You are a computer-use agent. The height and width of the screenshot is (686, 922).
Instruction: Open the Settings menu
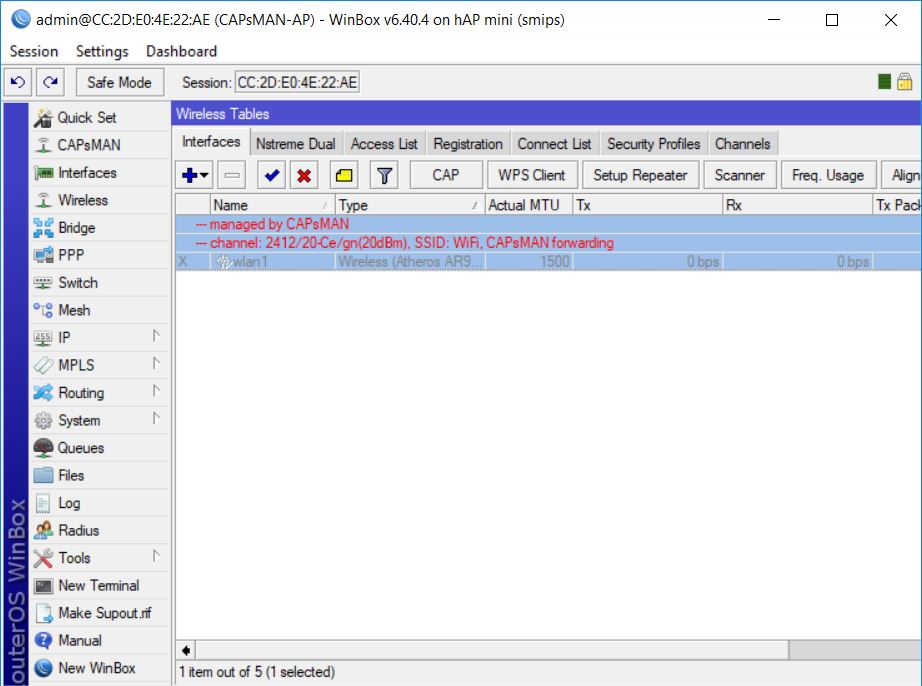coord(102,52)
